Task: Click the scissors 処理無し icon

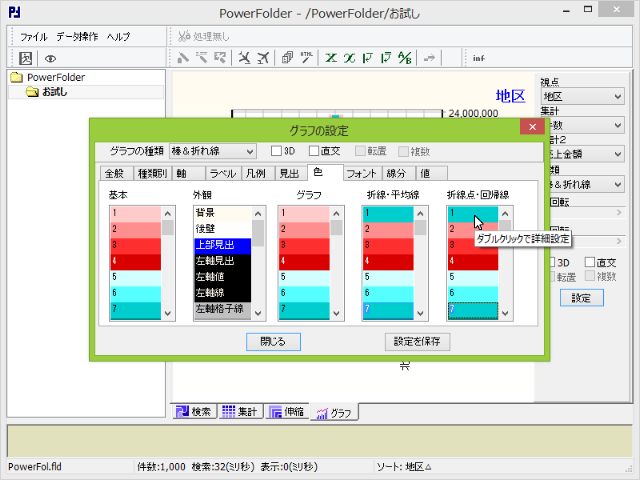Action: 184,36
